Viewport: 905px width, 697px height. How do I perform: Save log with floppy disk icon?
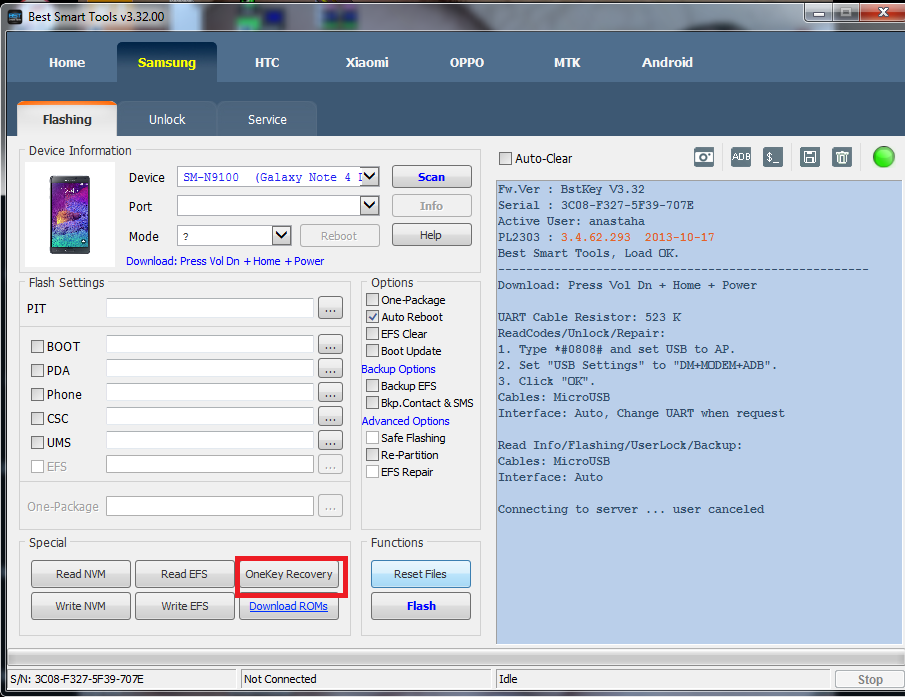pos(810,157)
